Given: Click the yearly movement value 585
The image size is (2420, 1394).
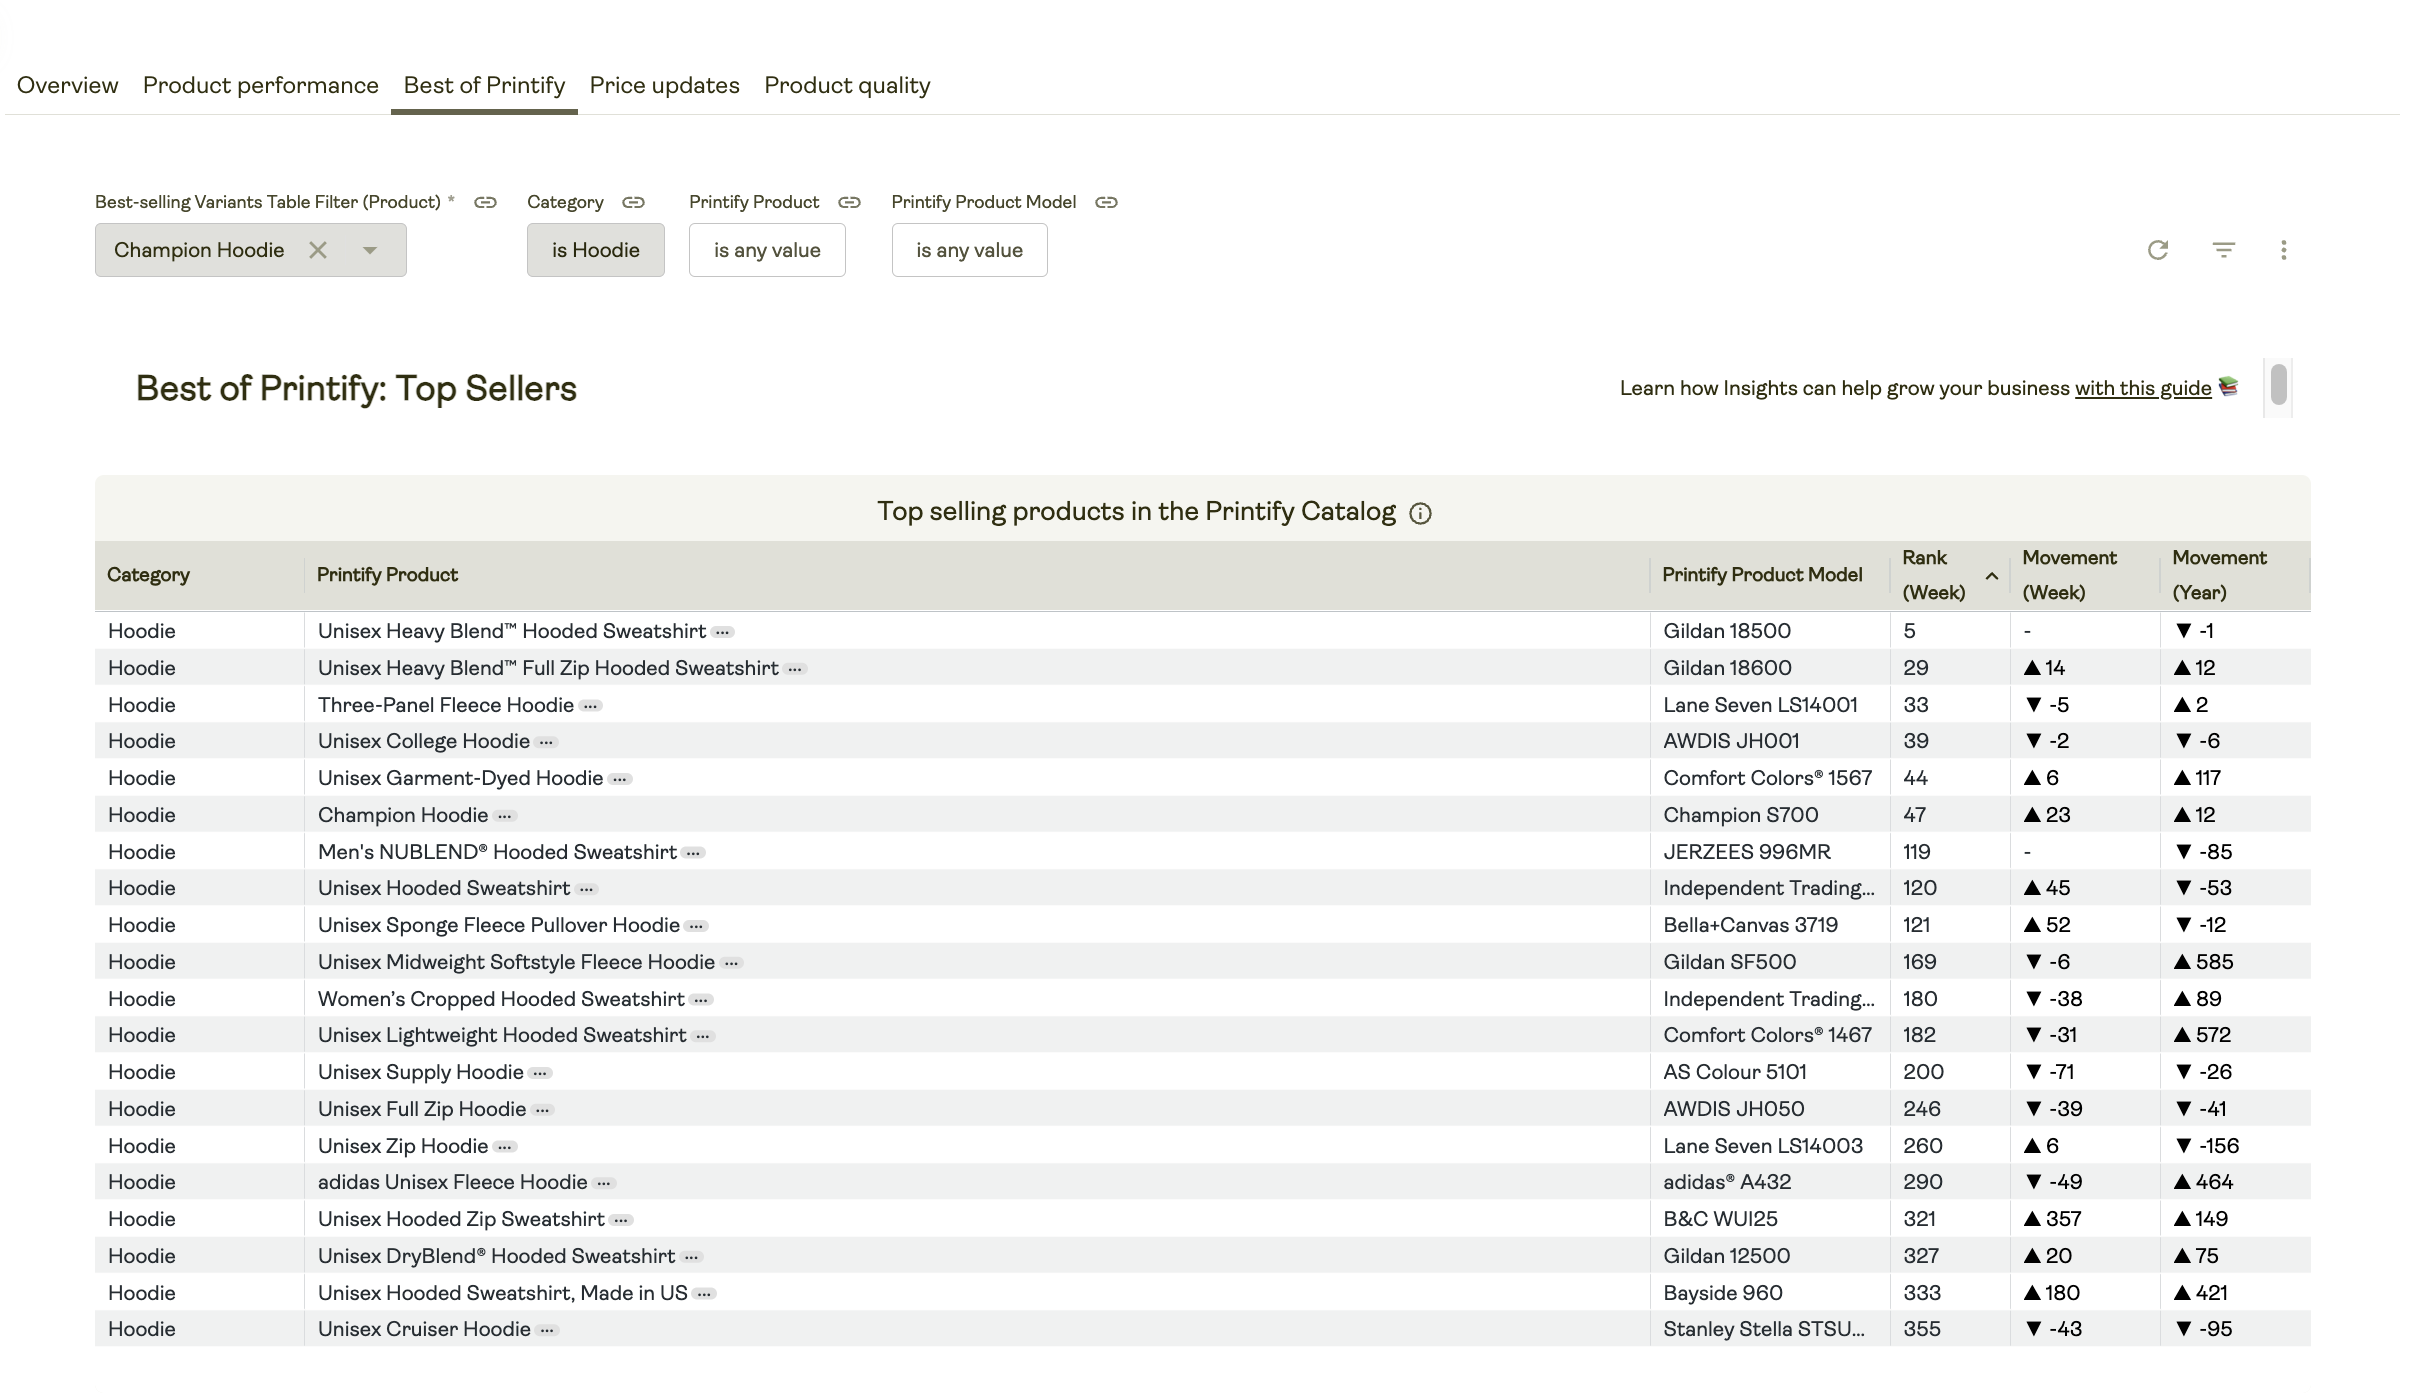Looking at the screenshot, I should (x=2204, y=962).
